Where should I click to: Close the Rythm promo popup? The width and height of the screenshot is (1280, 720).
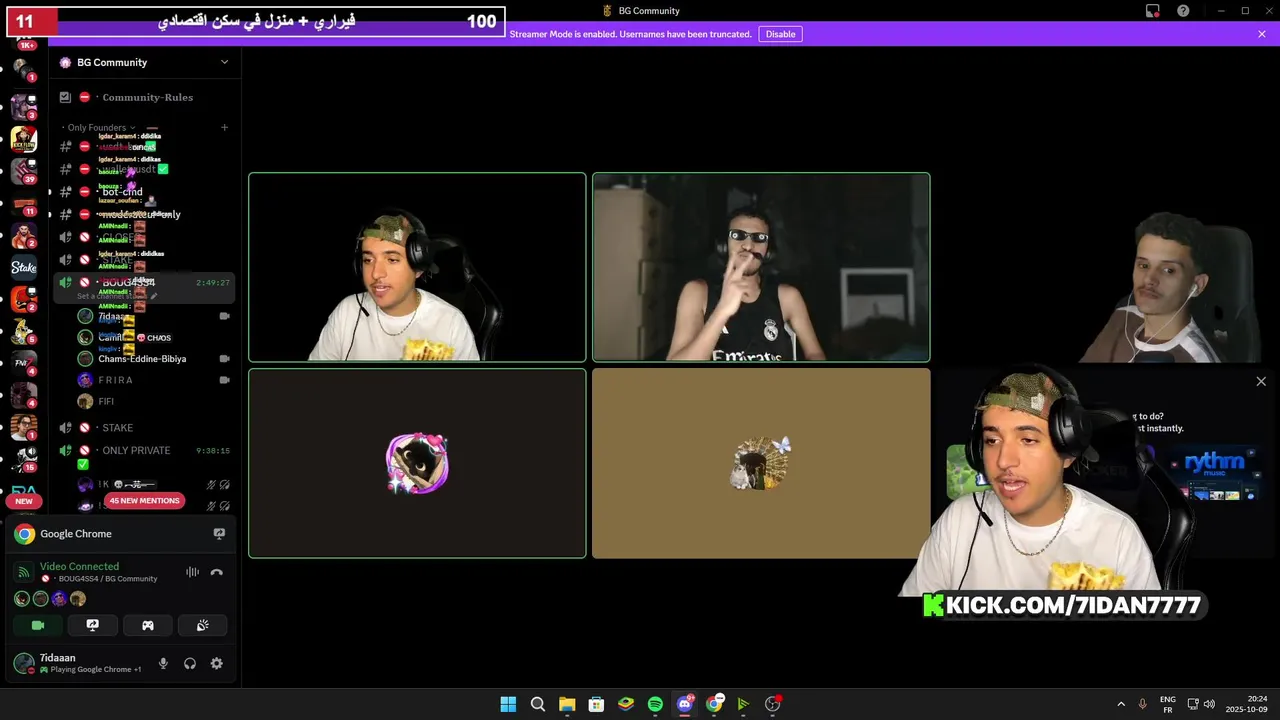coord(1261,381)
